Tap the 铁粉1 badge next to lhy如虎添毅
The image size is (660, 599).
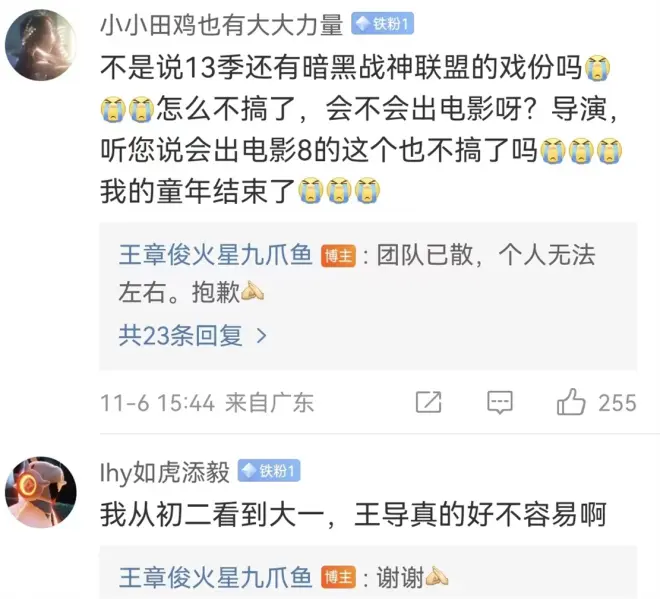tap(269, 471)
